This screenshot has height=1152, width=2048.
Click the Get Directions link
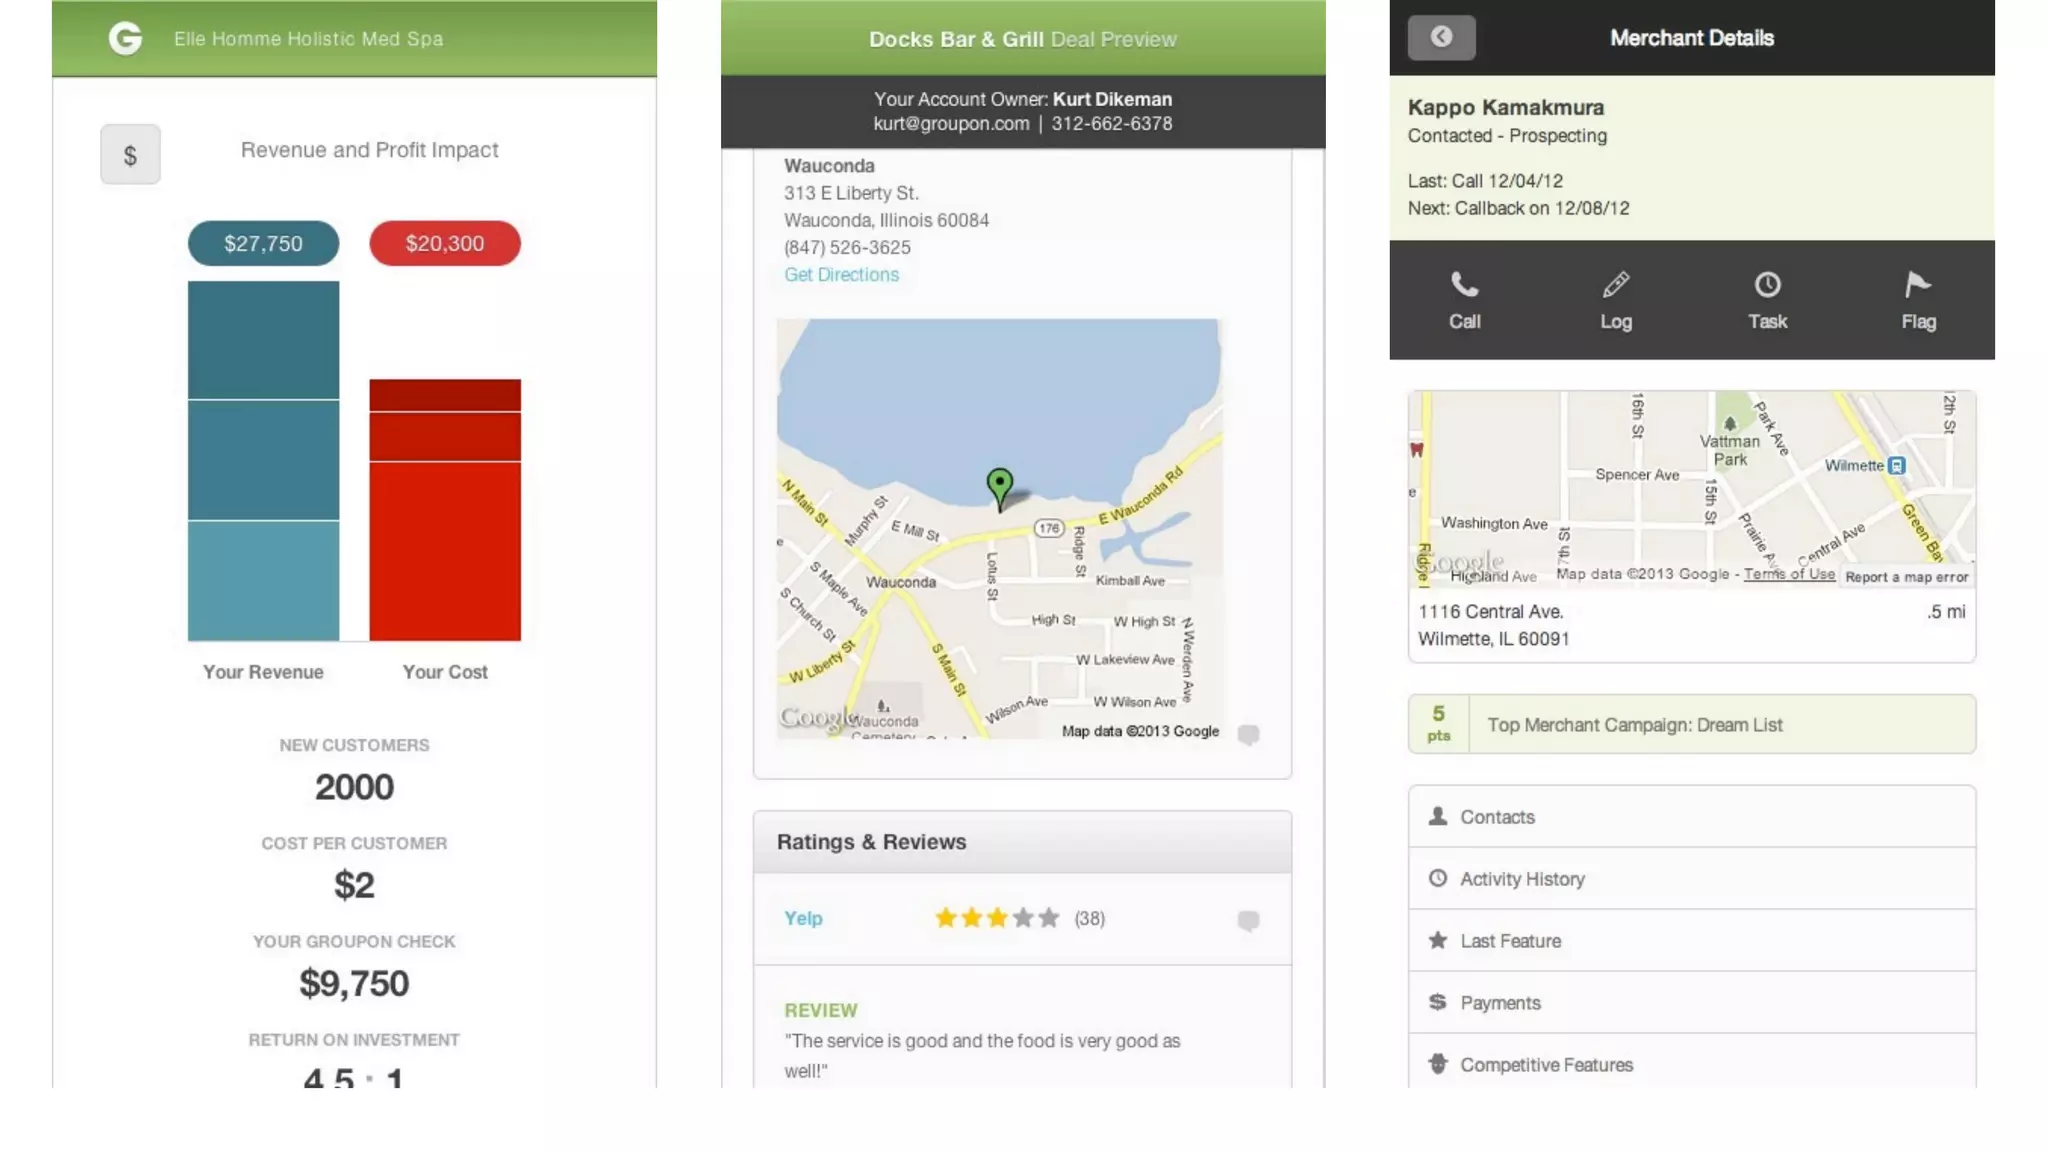[841, 275]
